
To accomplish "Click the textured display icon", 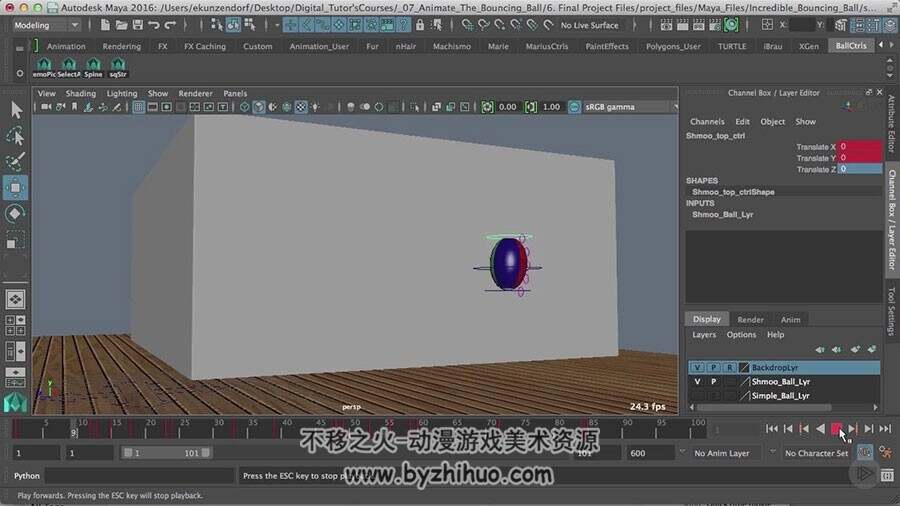I will click(301, 107).
